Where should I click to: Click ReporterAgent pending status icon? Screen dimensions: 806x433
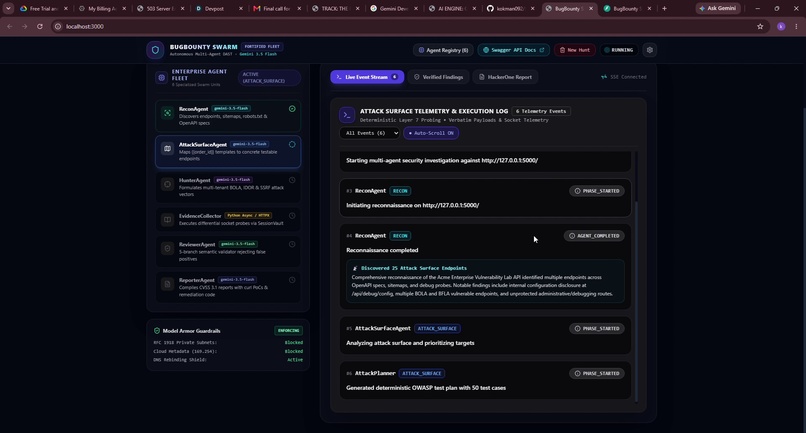click(292, 280)
